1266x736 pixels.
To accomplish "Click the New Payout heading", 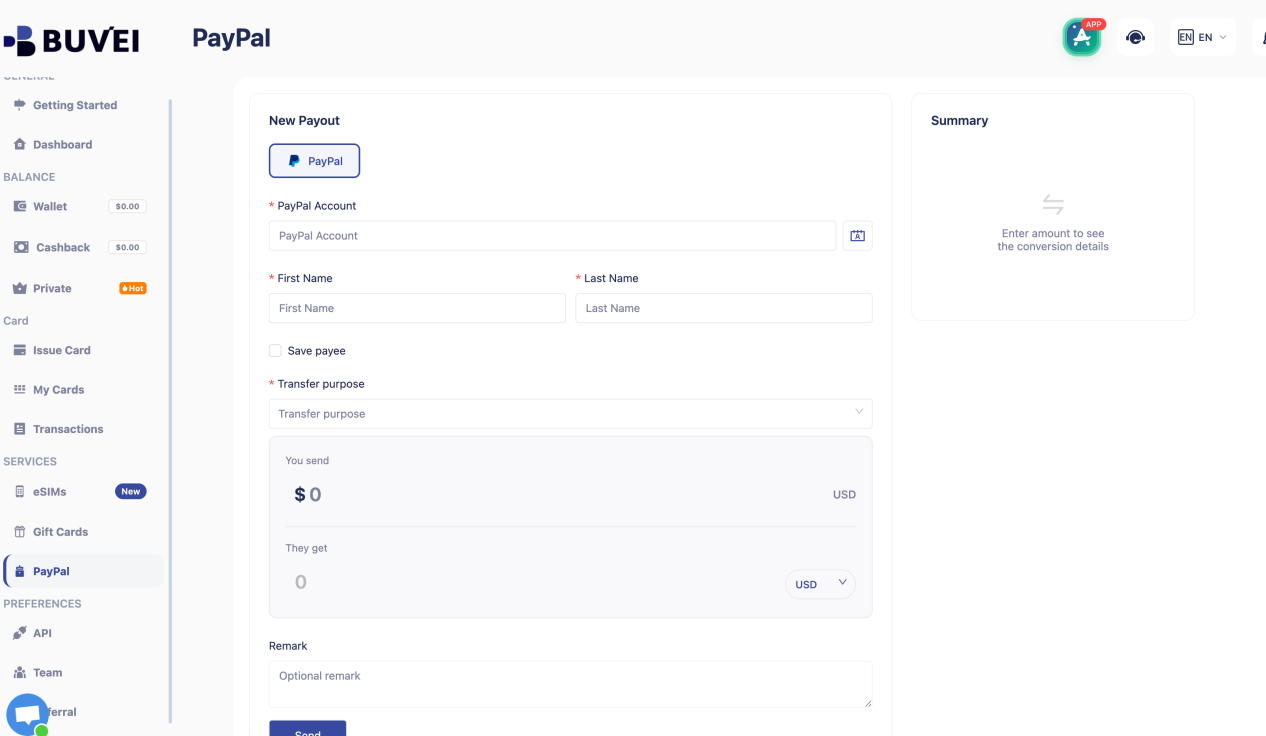I will coord(304,120).
